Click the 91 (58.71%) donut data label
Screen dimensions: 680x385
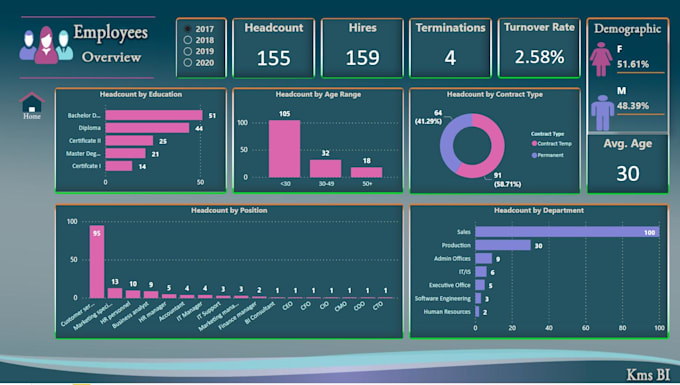pyautogui.click(x=507, y=179)
